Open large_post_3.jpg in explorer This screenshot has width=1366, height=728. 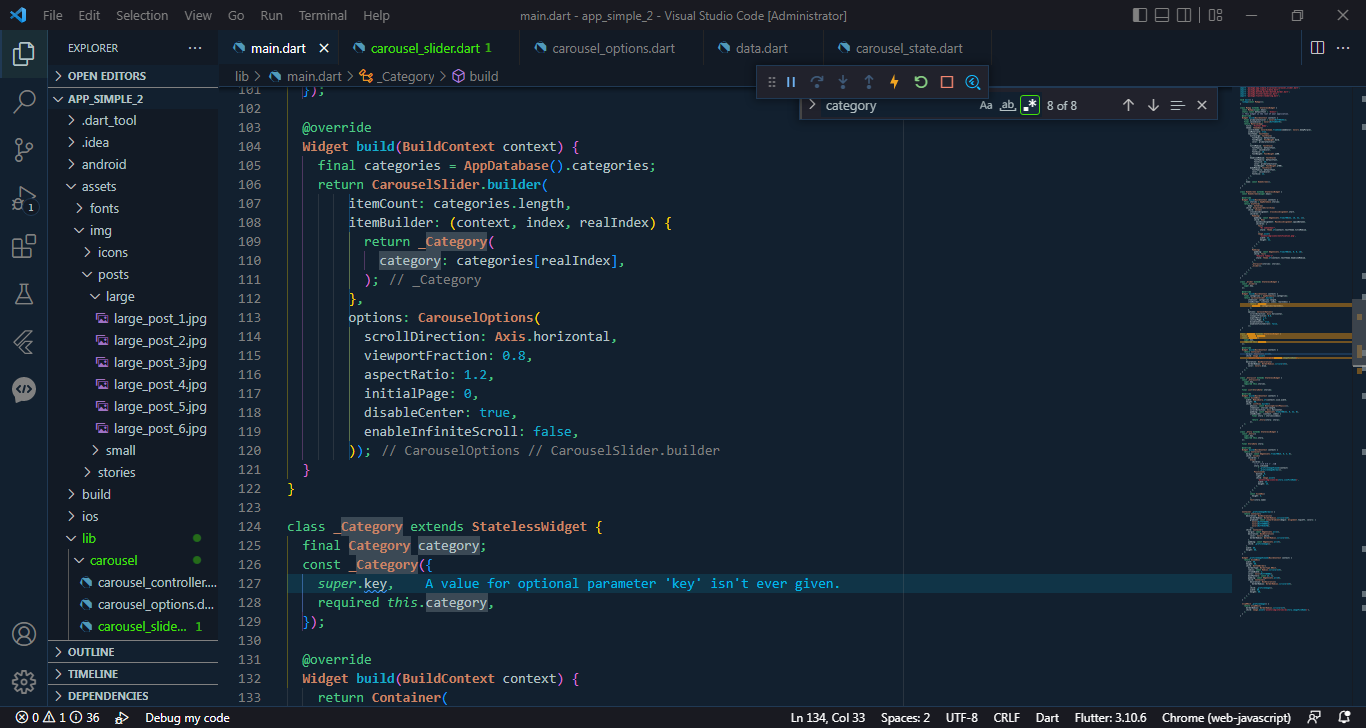pyautogui.click(x=160, y=362)
